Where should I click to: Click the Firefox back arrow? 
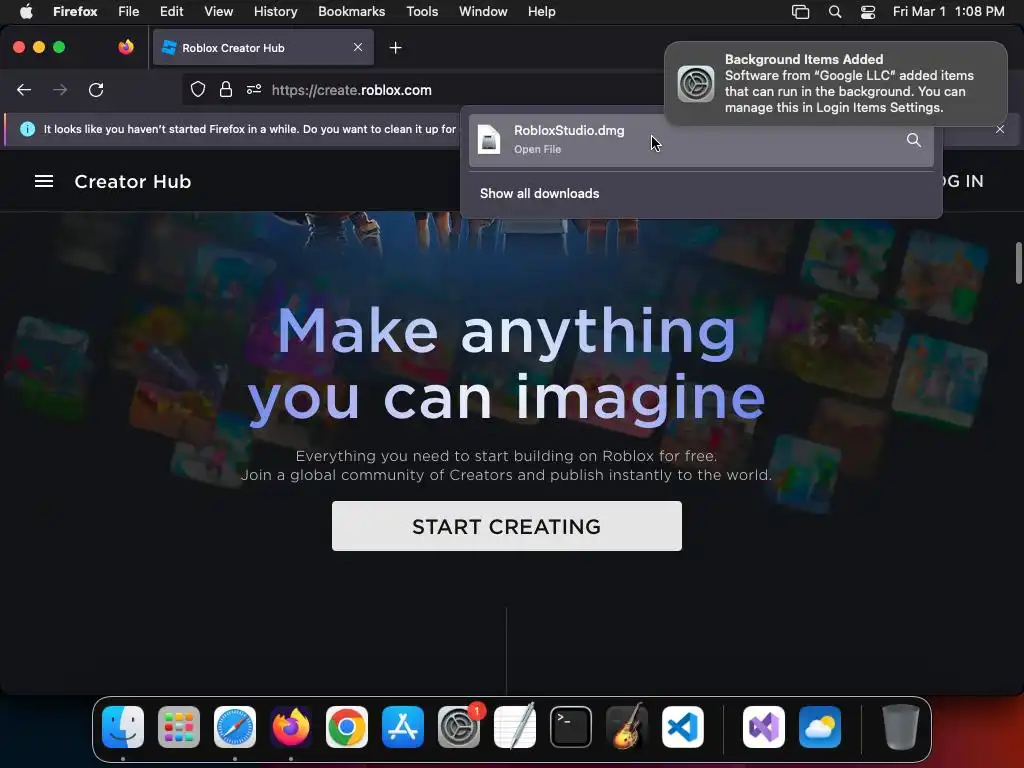24,90
